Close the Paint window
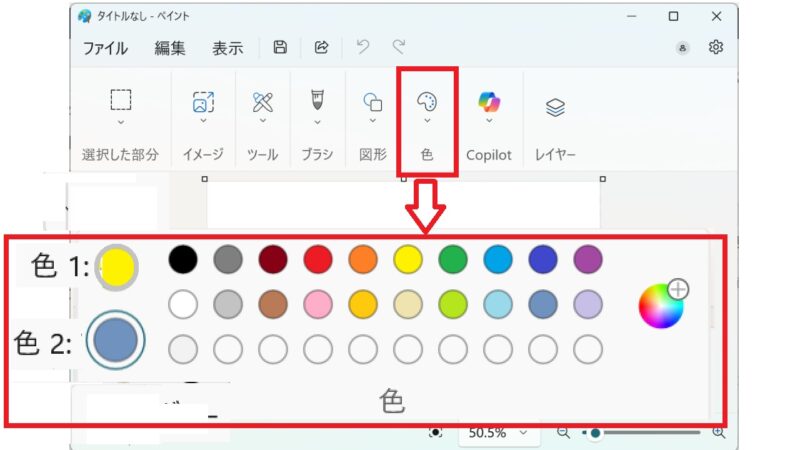Screen dimensions: 800x450 pyautogui.click(x=716, y=16)
